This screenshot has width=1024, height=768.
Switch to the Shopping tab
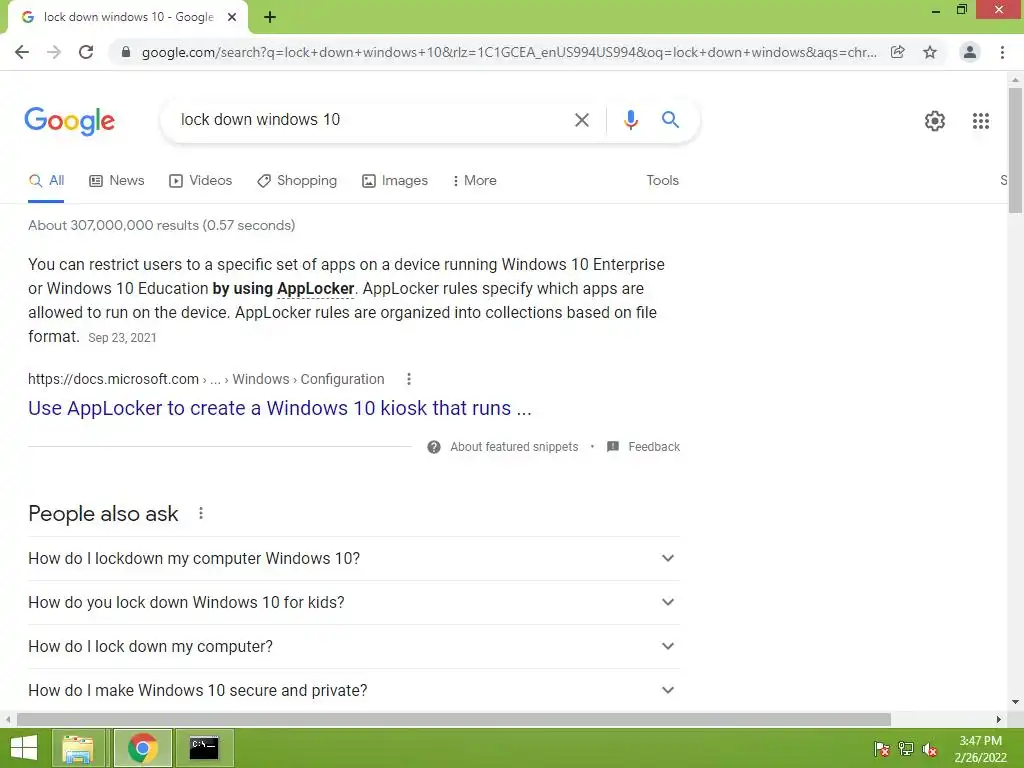(x=297, y=181)
